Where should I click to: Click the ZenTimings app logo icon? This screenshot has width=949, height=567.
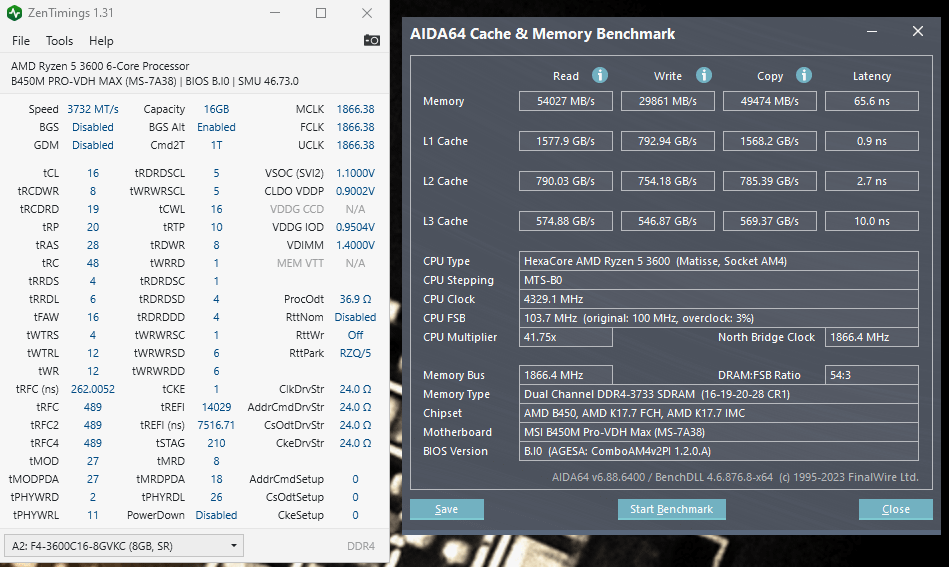(14, 13)
